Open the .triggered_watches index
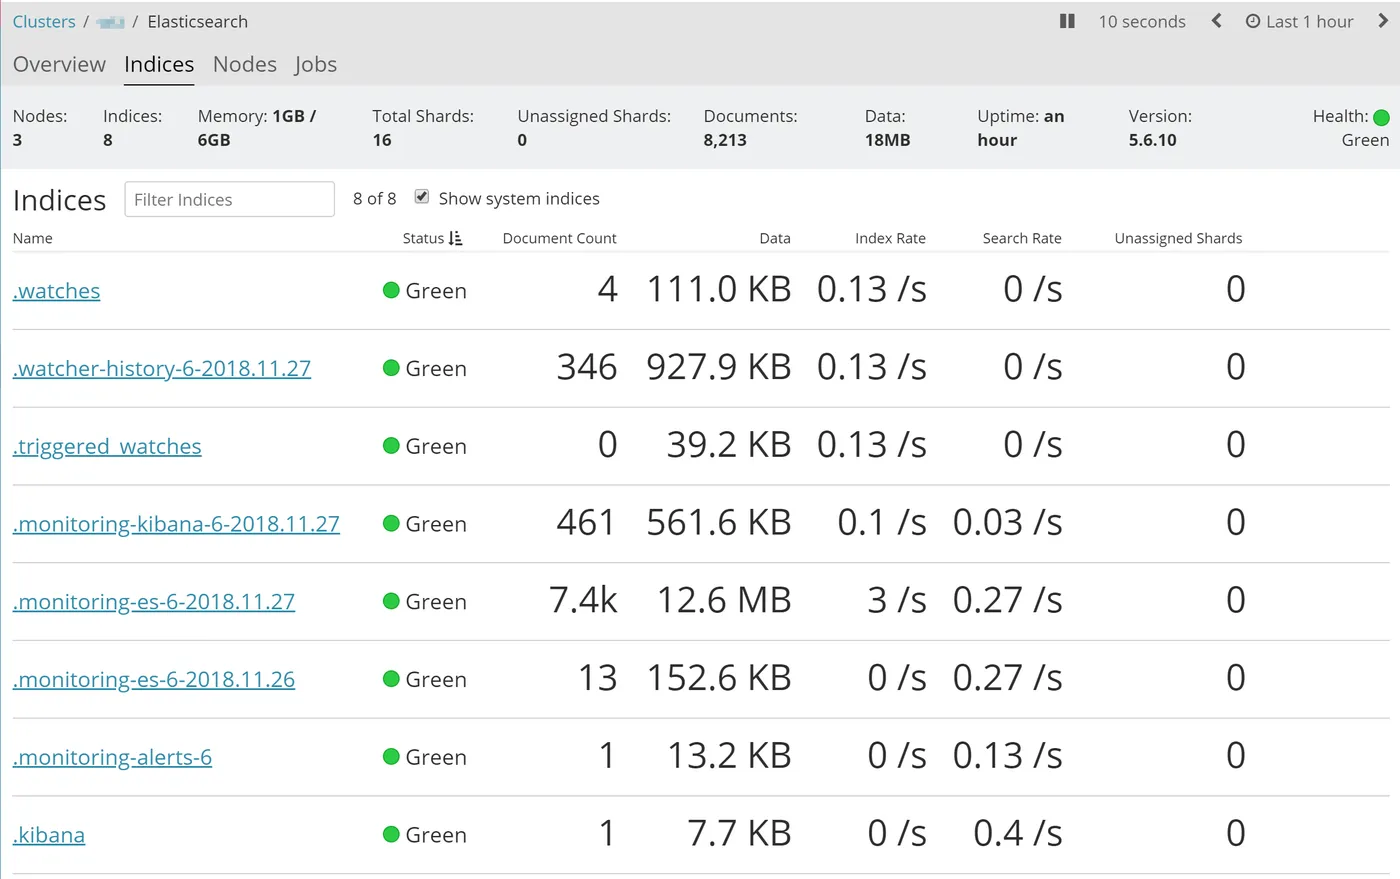 point(107,446)
